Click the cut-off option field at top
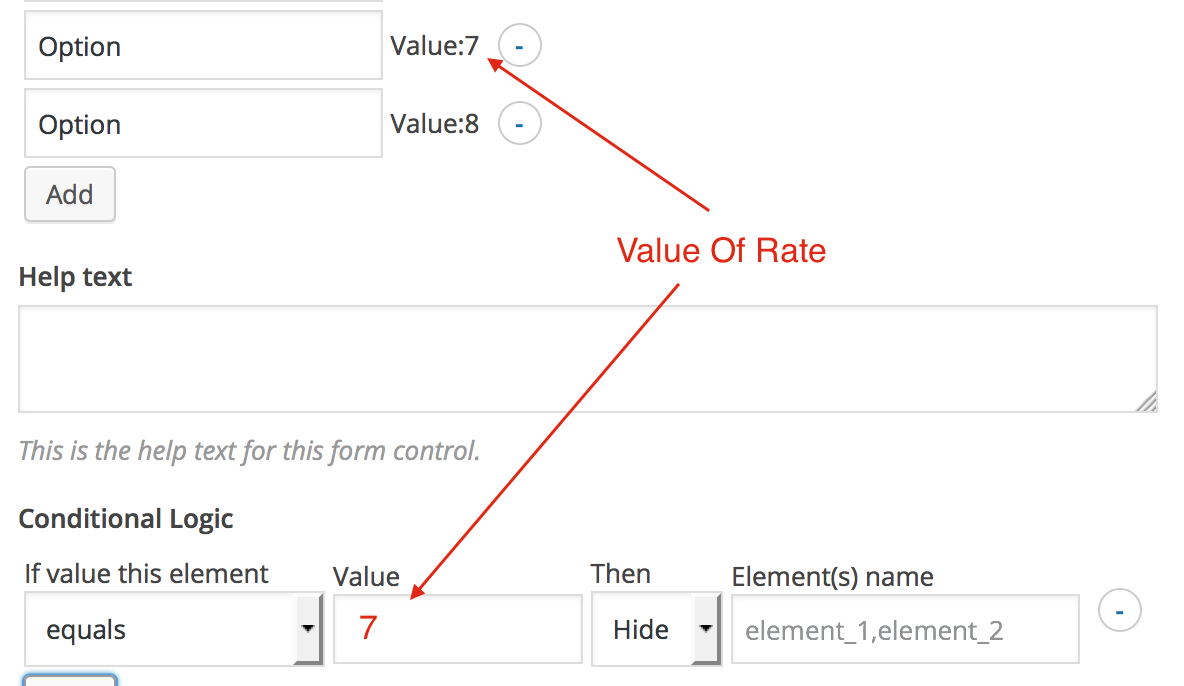Screen dimensions: 1184x686 203,2
